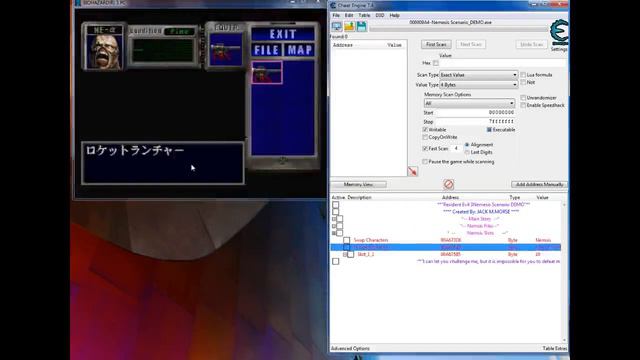
Task: Click the Next Scan button
Action: click(x=471, y=44)
